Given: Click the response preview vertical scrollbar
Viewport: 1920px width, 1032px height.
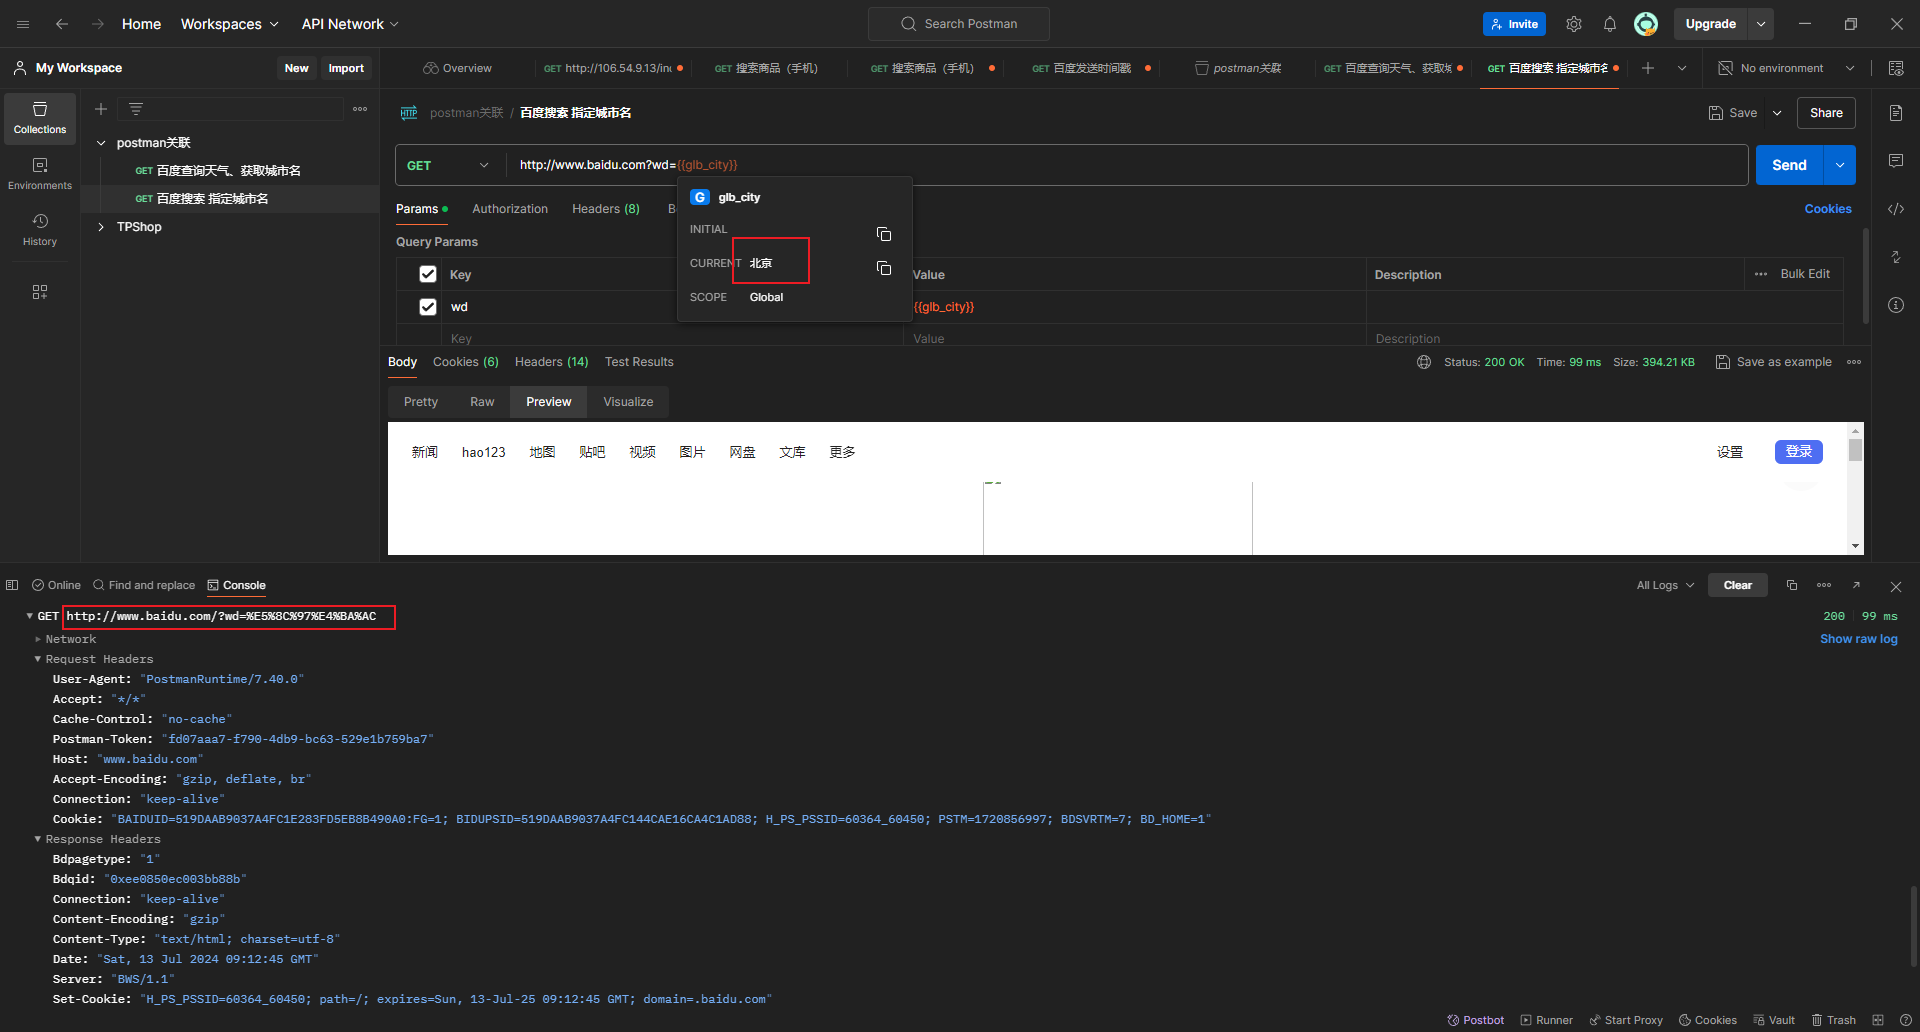Looking at the screenshot, I should [x=1855, y=490].
